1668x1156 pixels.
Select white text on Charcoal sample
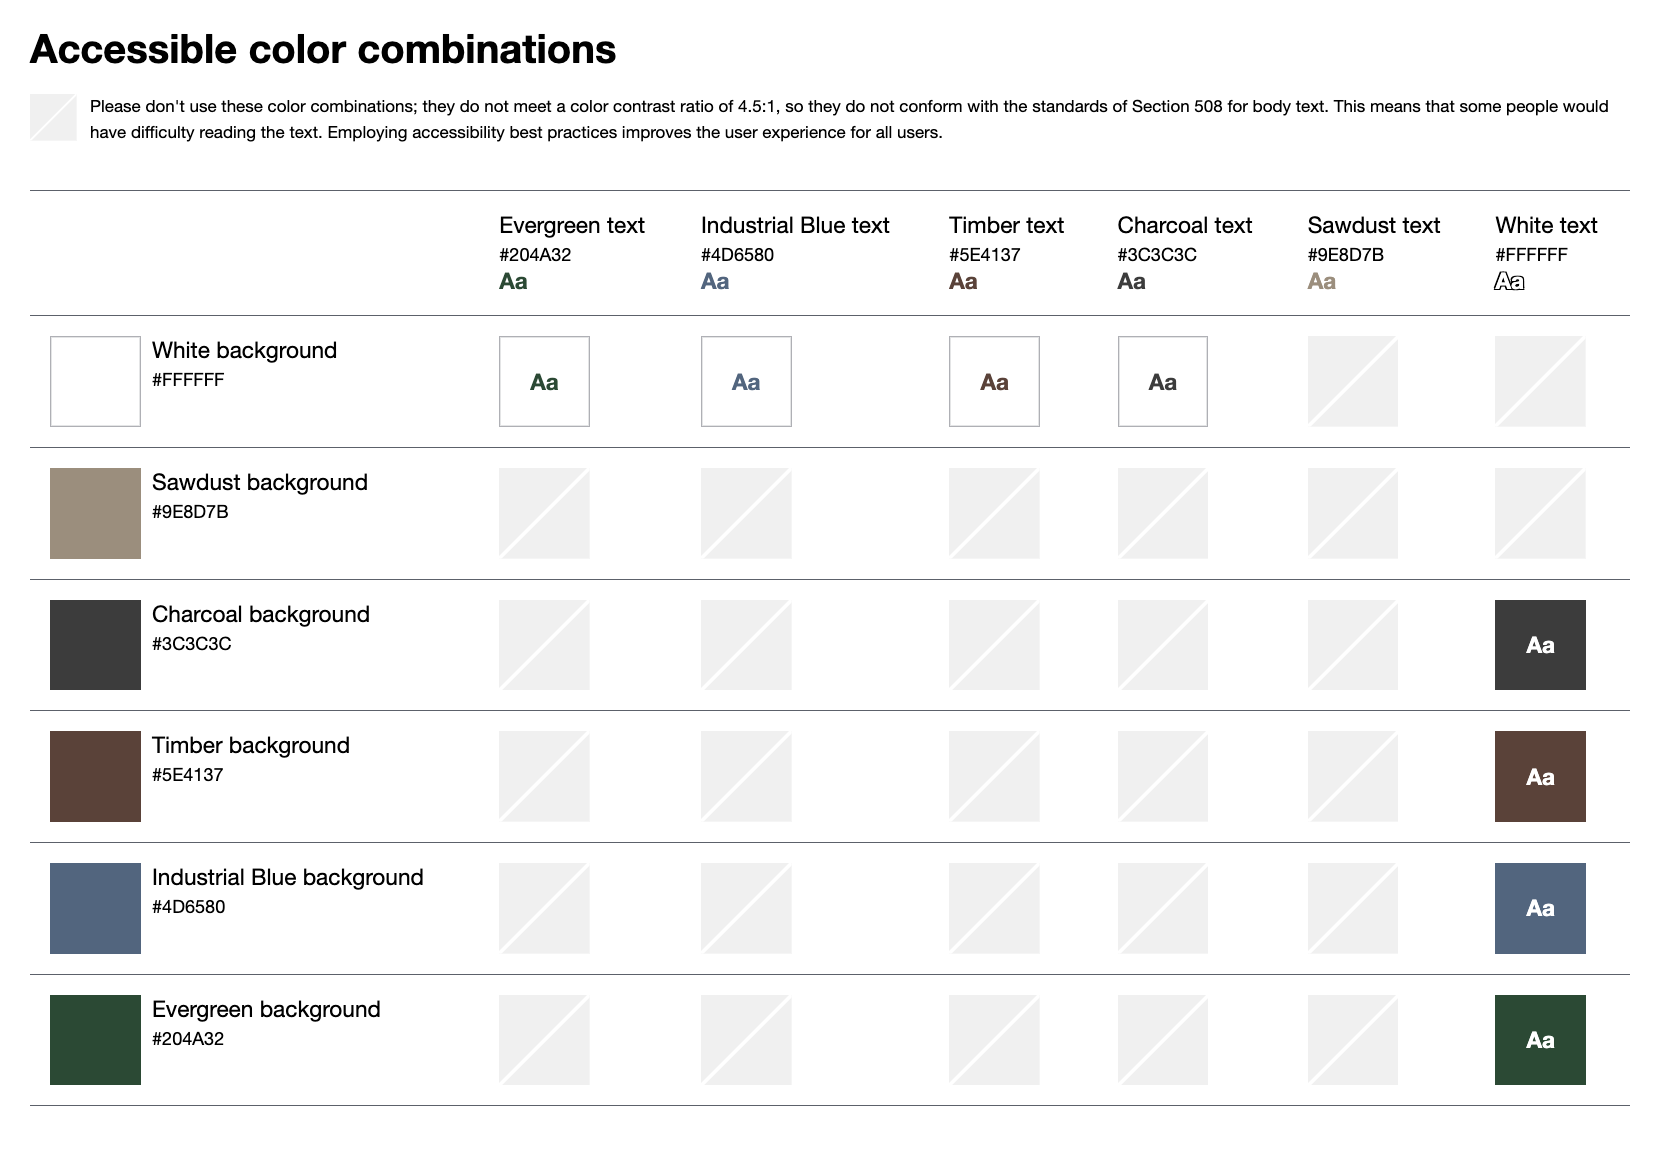point(1540,645)
